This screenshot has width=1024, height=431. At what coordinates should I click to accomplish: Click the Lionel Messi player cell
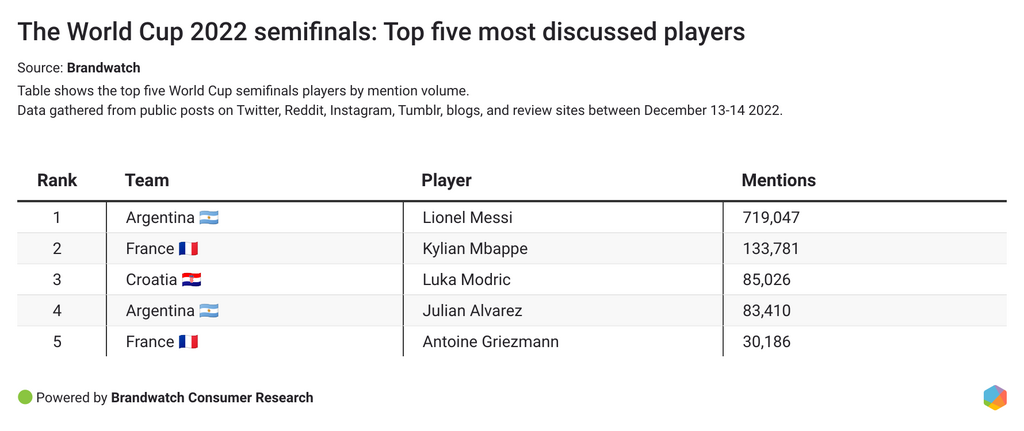[x=467, y=218]
